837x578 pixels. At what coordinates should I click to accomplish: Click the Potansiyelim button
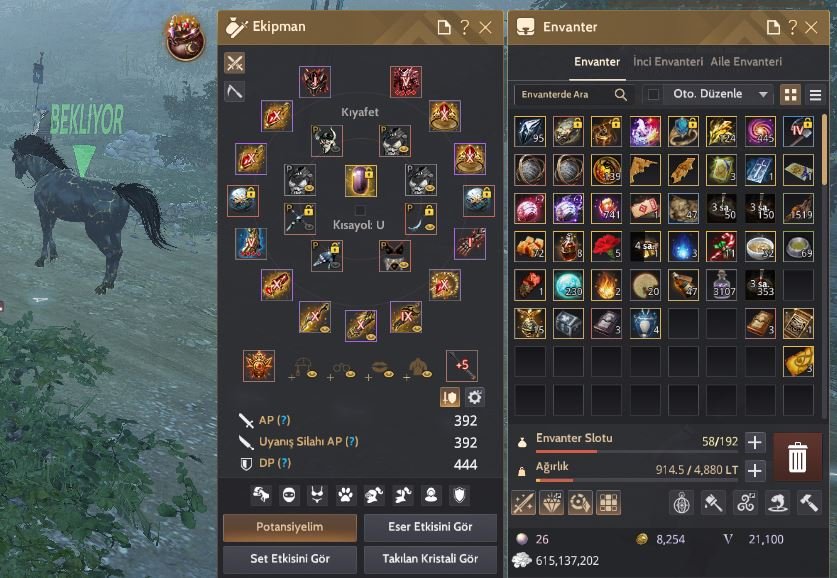tap(290, 527)
